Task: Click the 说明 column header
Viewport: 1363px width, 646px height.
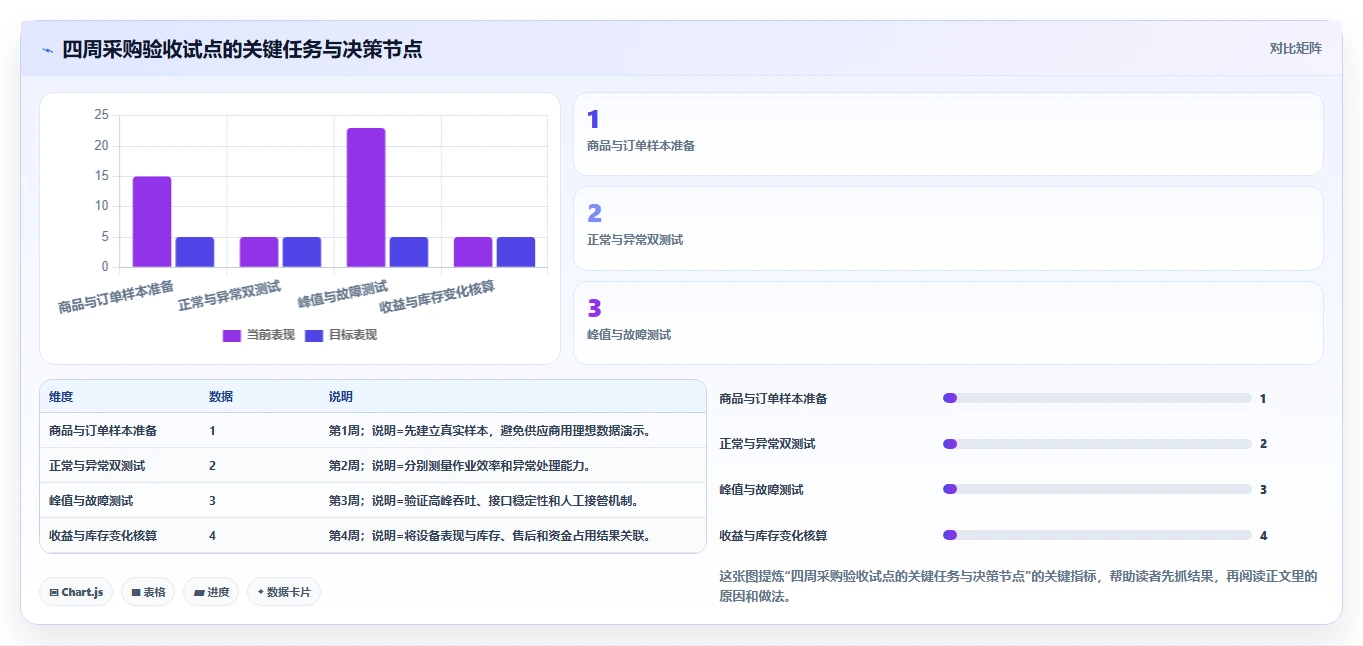Action: (341, 397)
